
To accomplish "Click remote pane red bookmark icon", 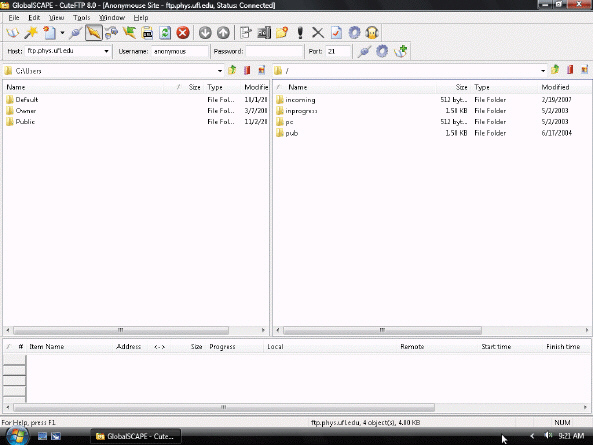I will click(570, 70).
